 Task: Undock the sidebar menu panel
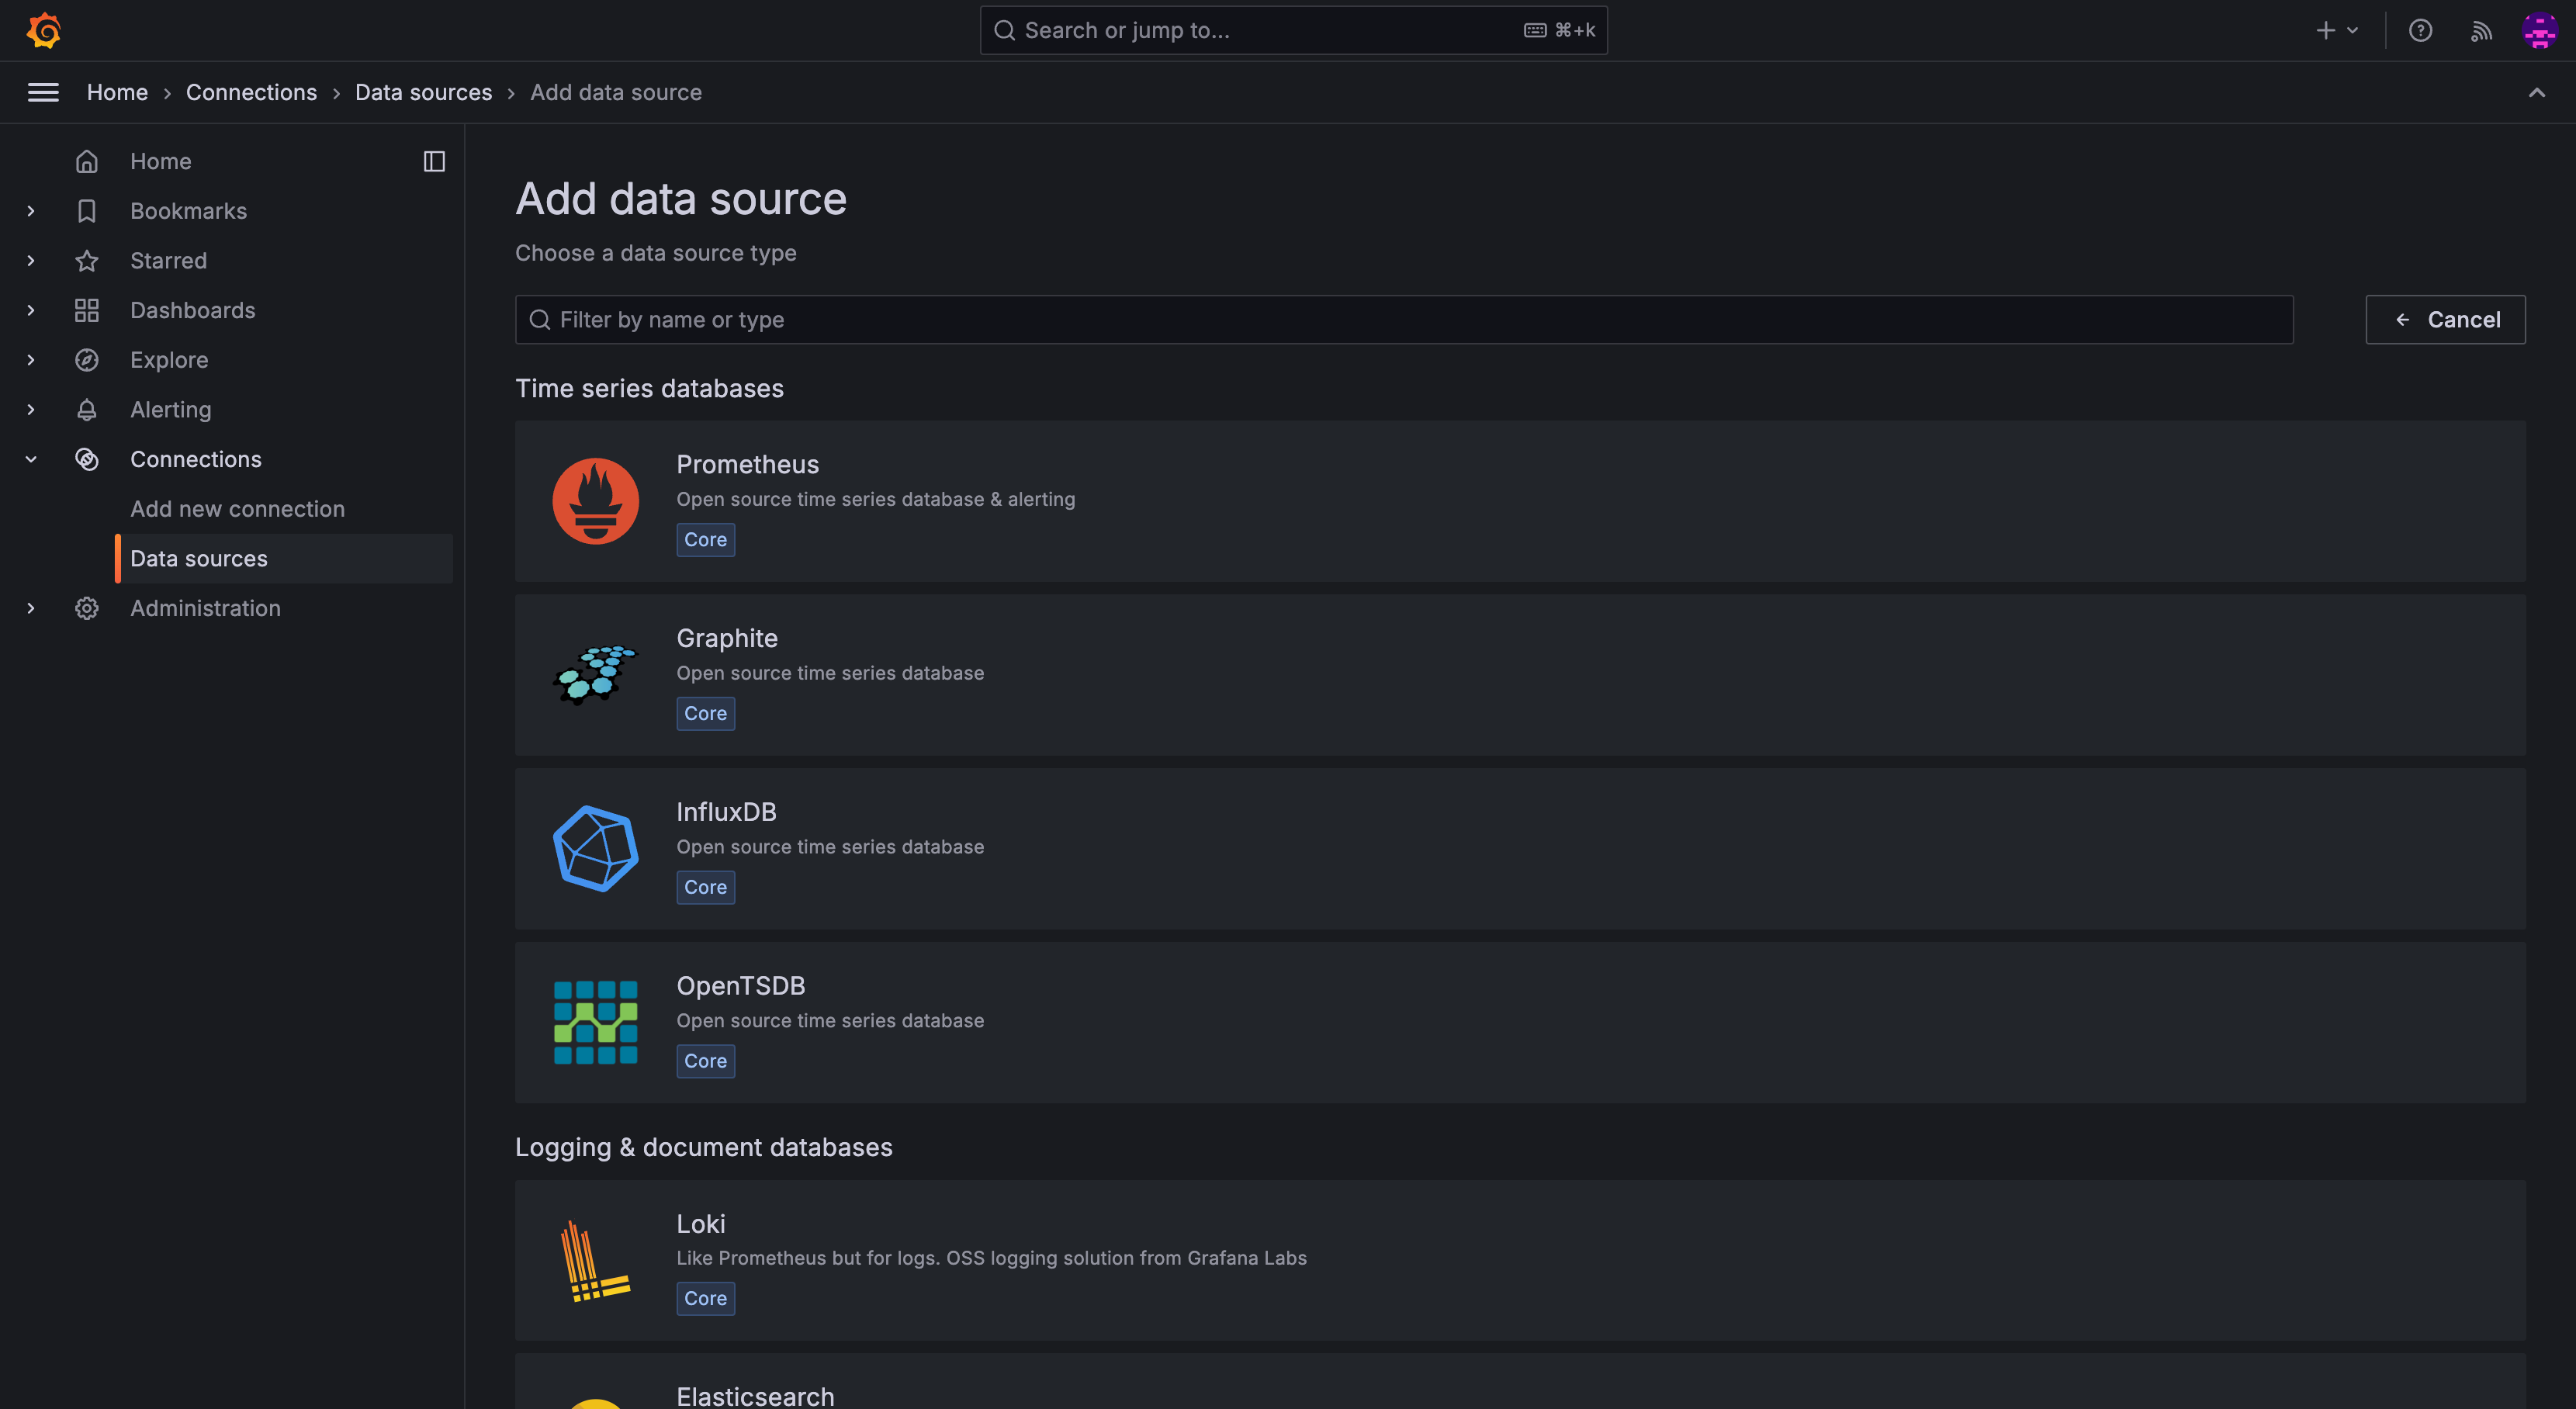coord(434,161)
